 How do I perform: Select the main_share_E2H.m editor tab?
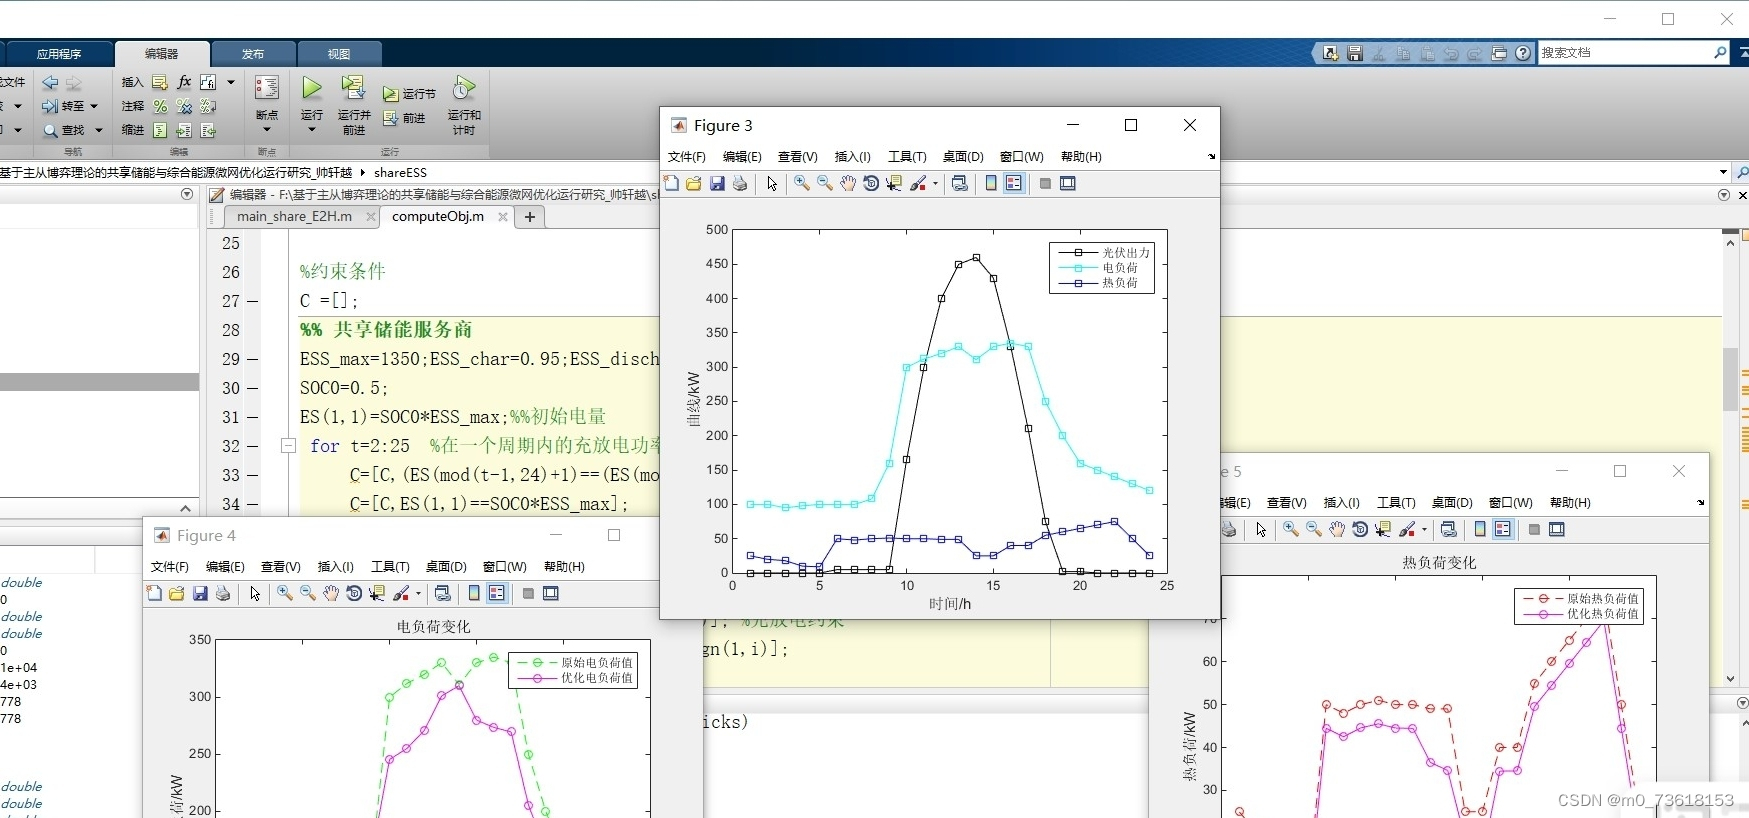(x=294, y=216)
